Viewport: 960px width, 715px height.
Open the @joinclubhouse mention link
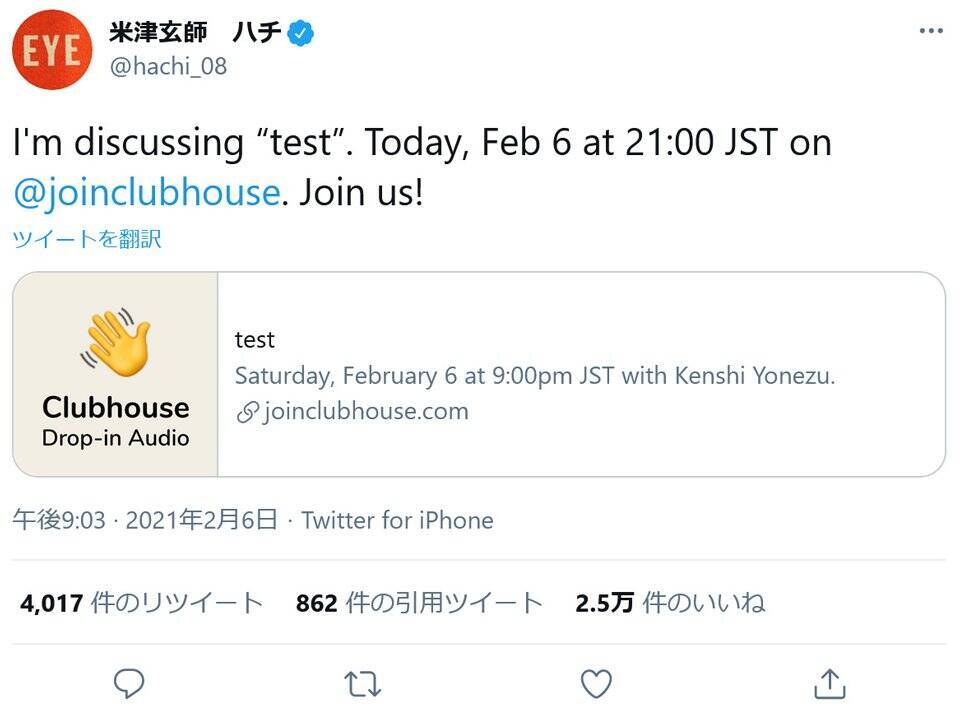tap(146, 191)
